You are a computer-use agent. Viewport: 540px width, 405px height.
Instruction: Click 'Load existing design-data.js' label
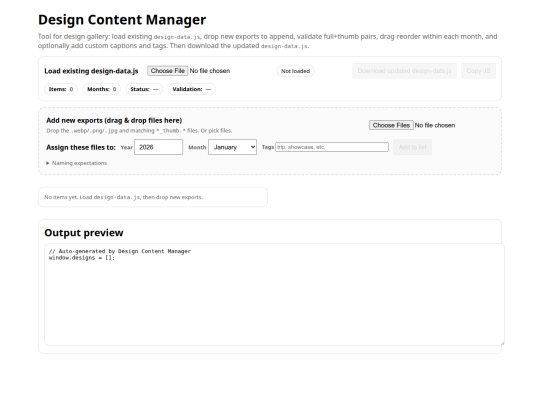coord(91,71)
